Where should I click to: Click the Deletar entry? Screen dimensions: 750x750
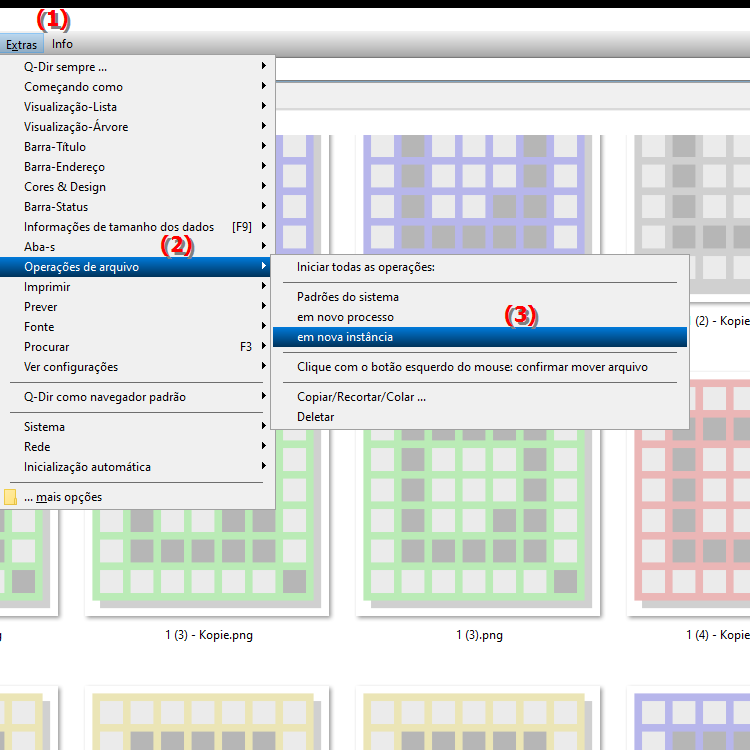(316, 417)
